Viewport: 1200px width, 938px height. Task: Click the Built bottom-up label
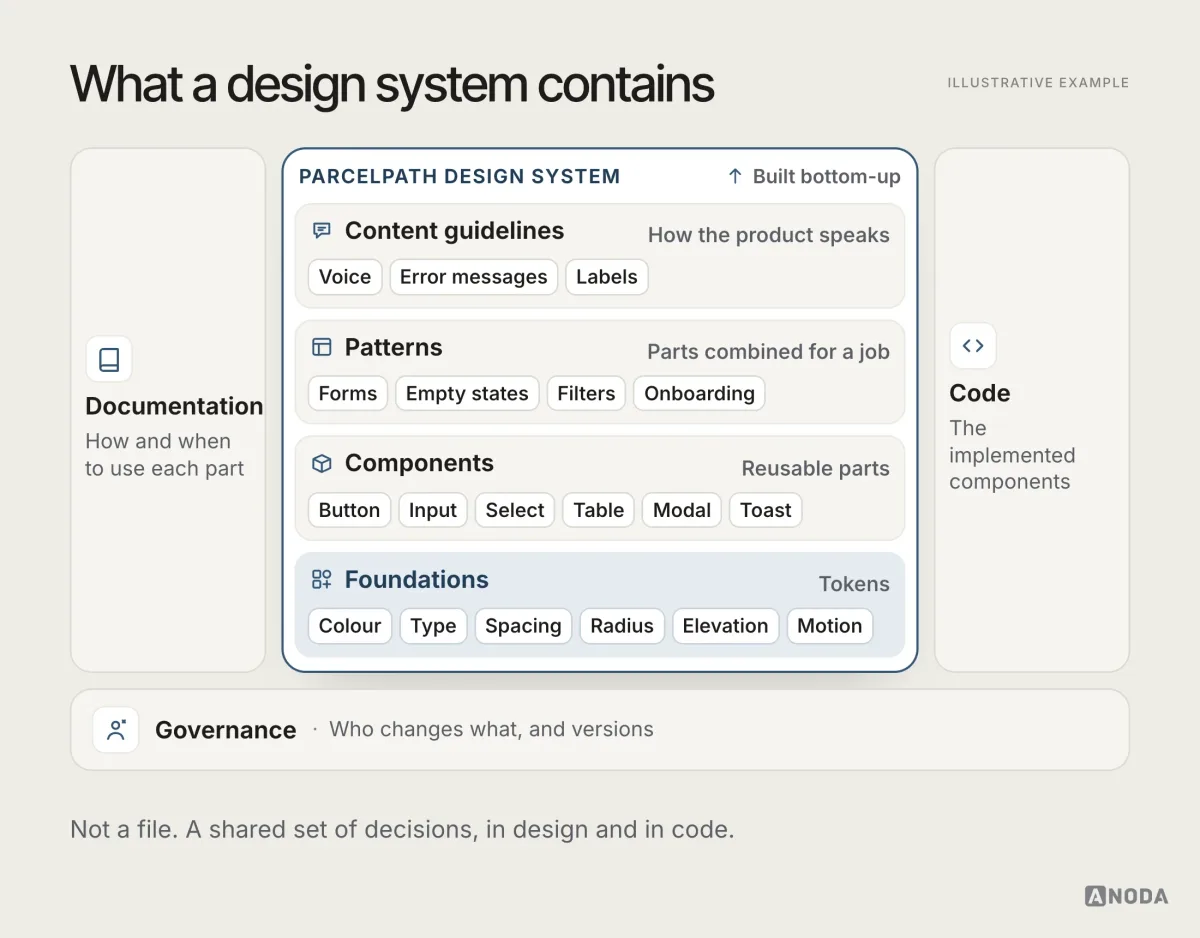(827, 177)
